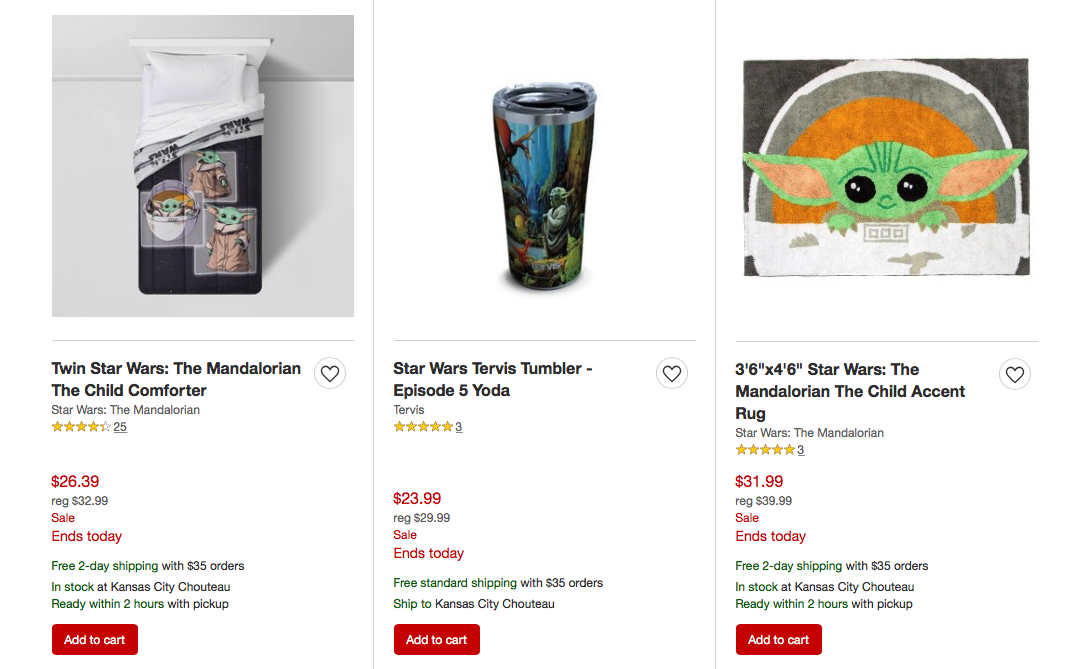Viewport: 1069px width, 669px height.
Task: Favorite the Mandalorian Child Comforter heart icon
Action: click(x=330, y=374)
